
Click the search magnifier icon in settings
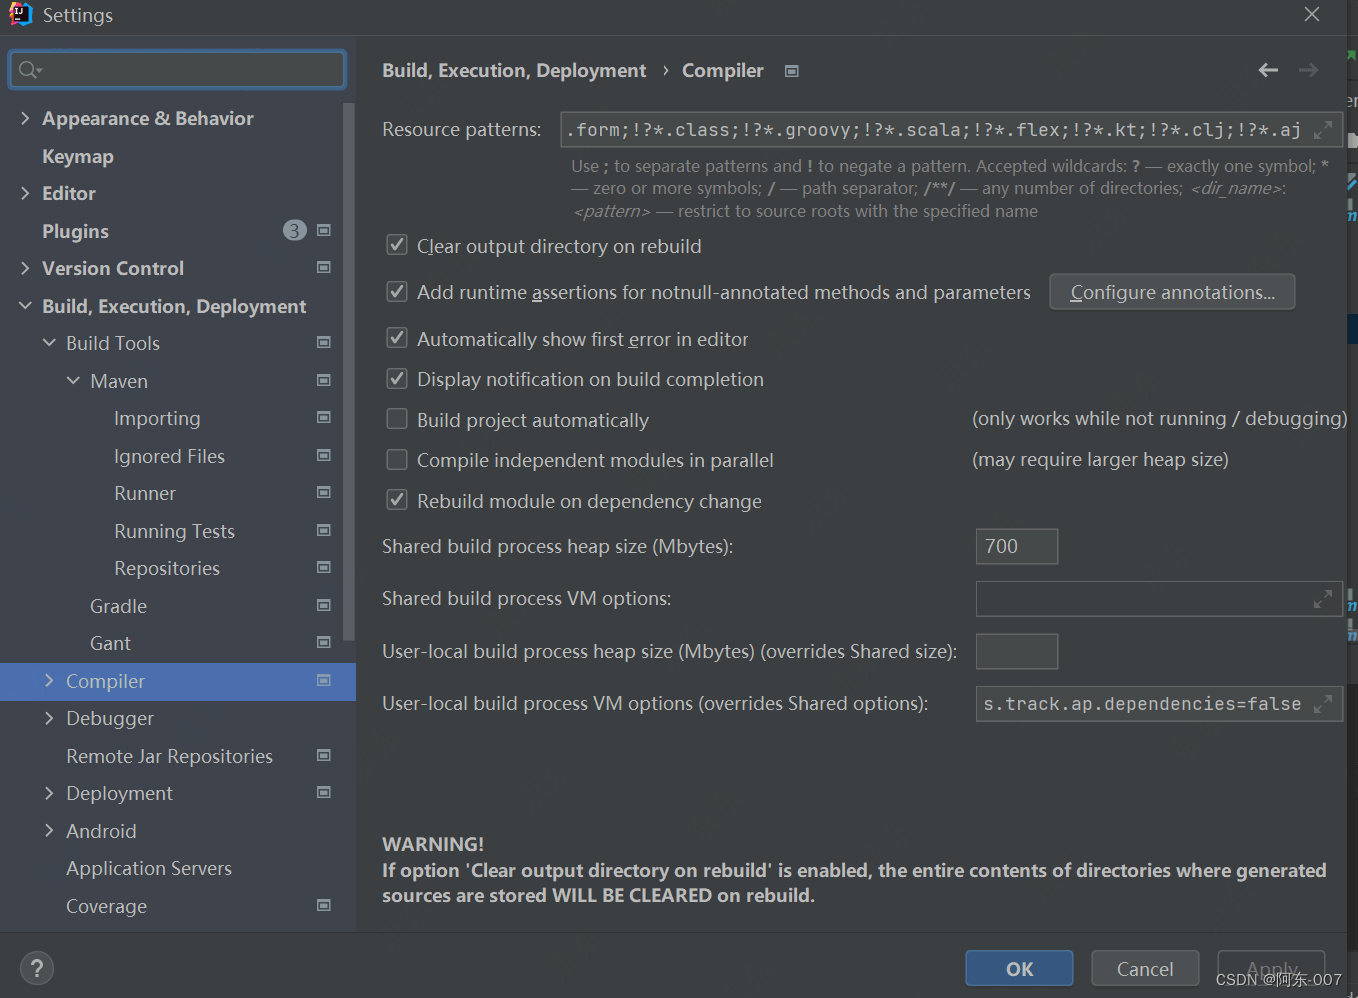29,69
